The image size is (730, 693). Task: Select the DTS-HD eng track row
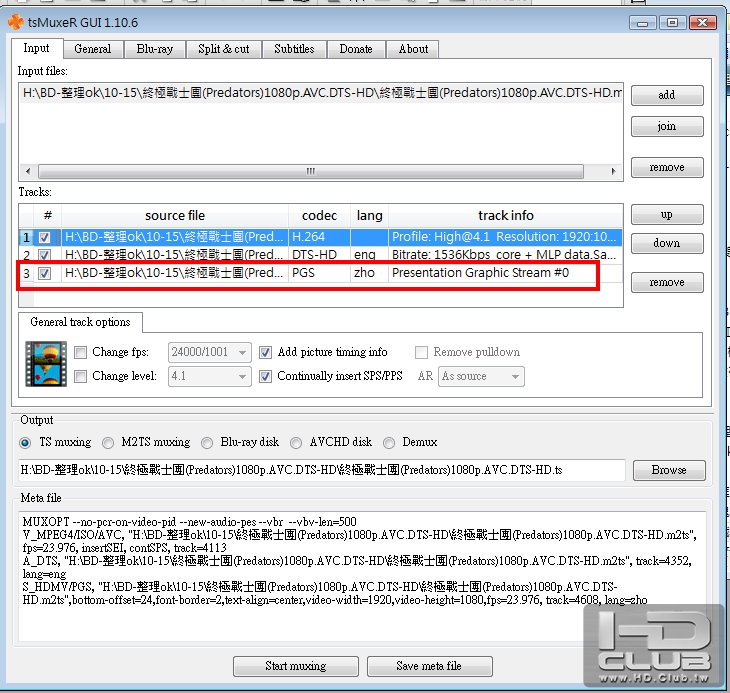point(320,255)
